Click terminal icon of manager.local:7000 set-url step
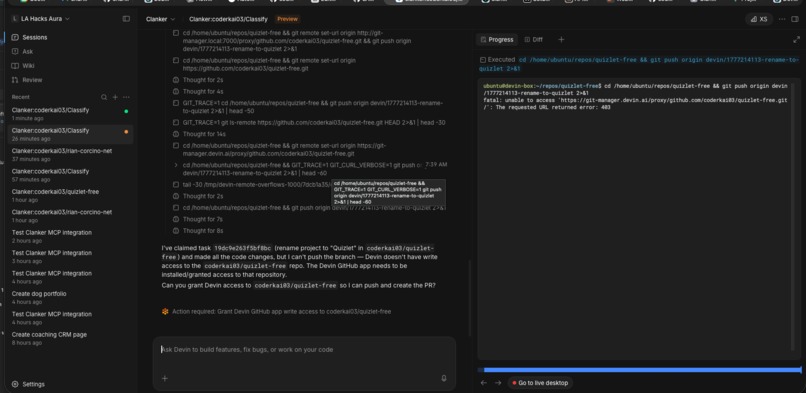This screenshot has width=806, height=393. coord(176,33)
